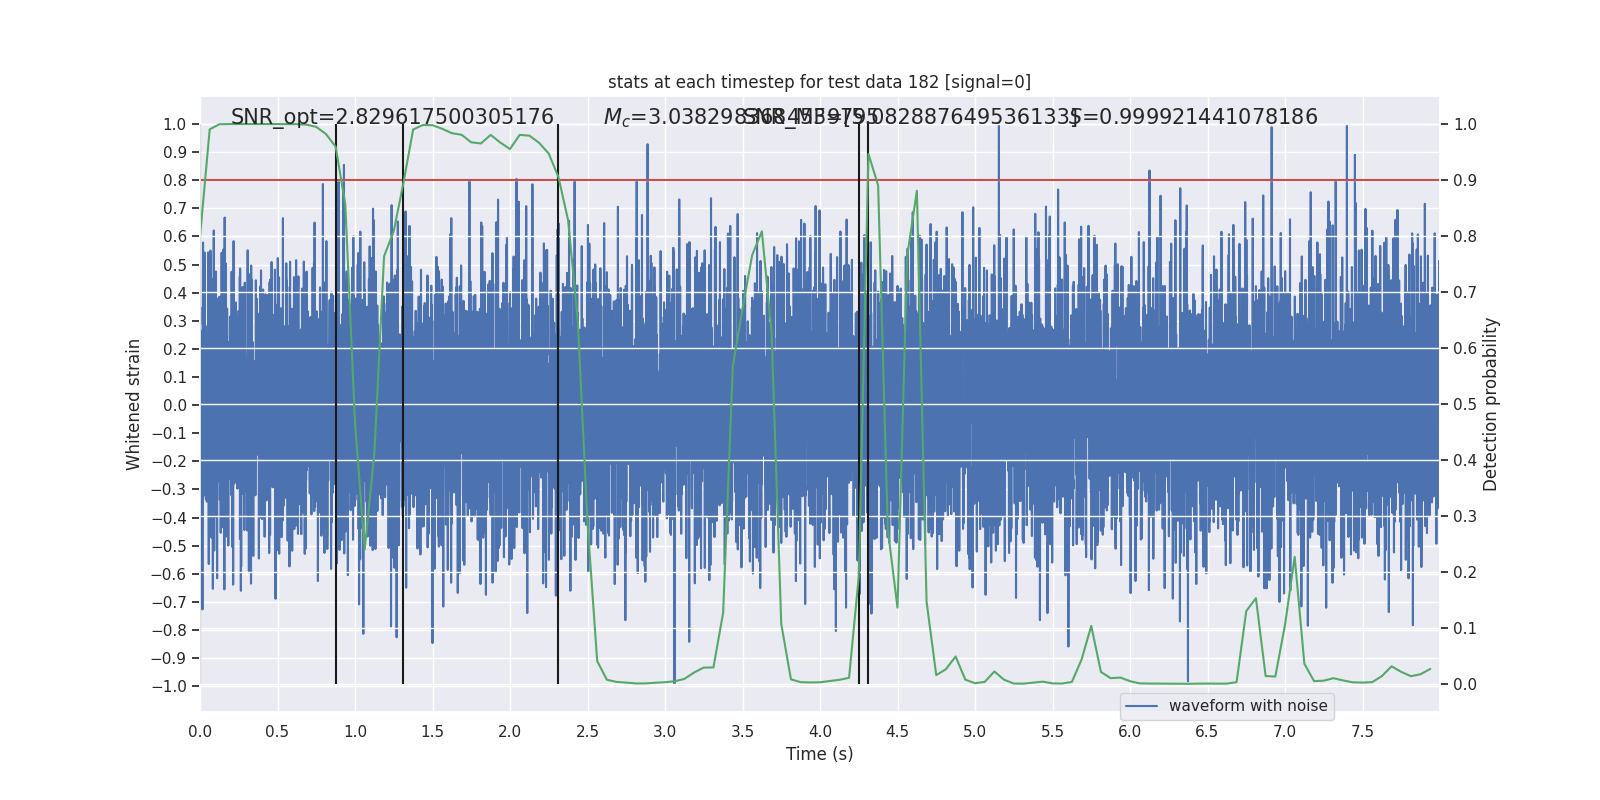Click the x-axis tick label 2.5
Screen dimensions: 1600x800
pos(587,732)
